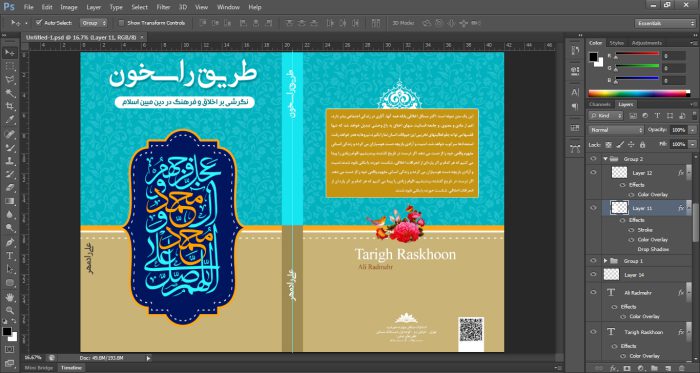This screenshot has width=700, height=373.
Task: Open the Paths panel icon
Action: click(x=575, y=149)
